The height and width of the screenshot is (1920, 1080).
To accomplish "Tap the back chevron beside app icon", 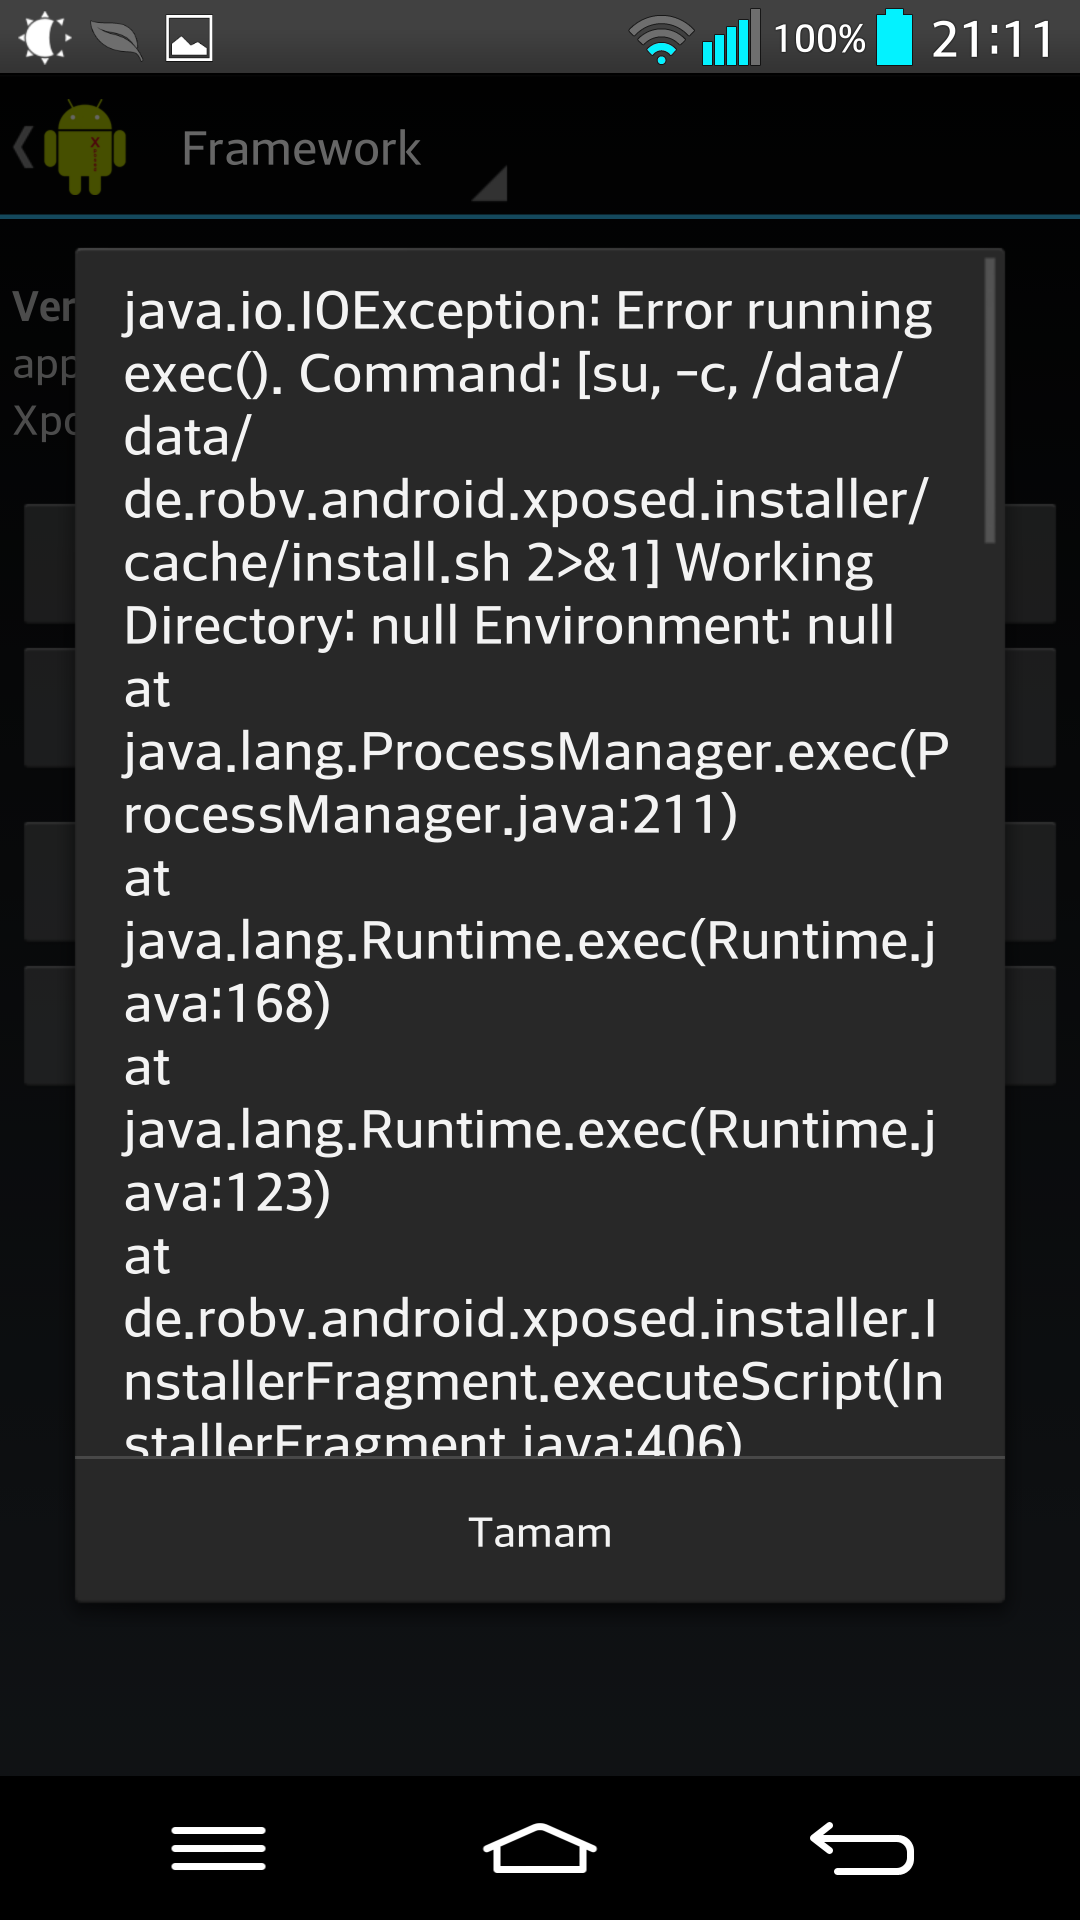I will tap(23, 147).
